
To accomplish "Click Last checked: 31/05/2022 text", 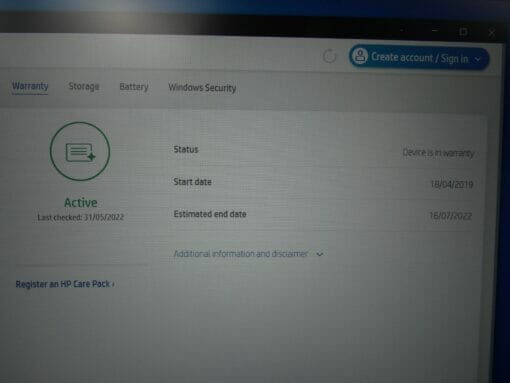I will pyautogui.click(x=80, y=217).
